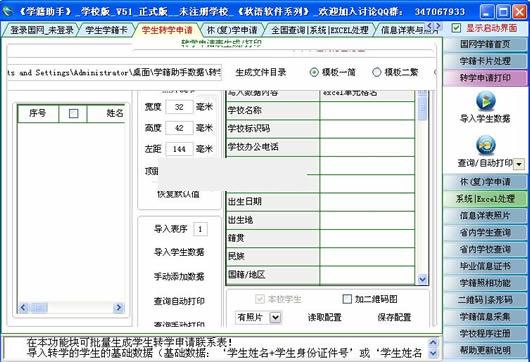Open 二维码|条形码 in the sidebar

tap(485, 300)
